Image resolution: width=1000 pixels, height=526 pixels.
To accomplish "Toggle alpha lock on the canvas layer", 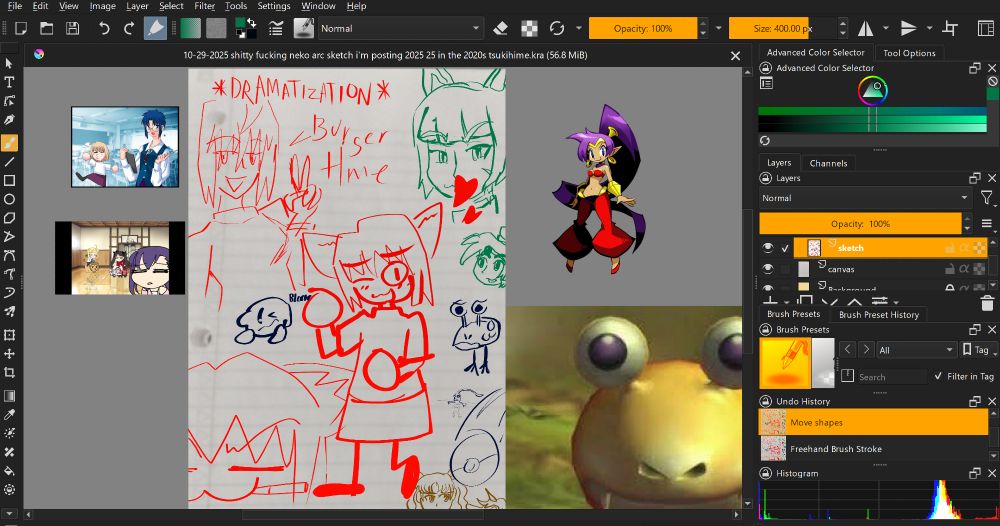I will click(964, 269).
